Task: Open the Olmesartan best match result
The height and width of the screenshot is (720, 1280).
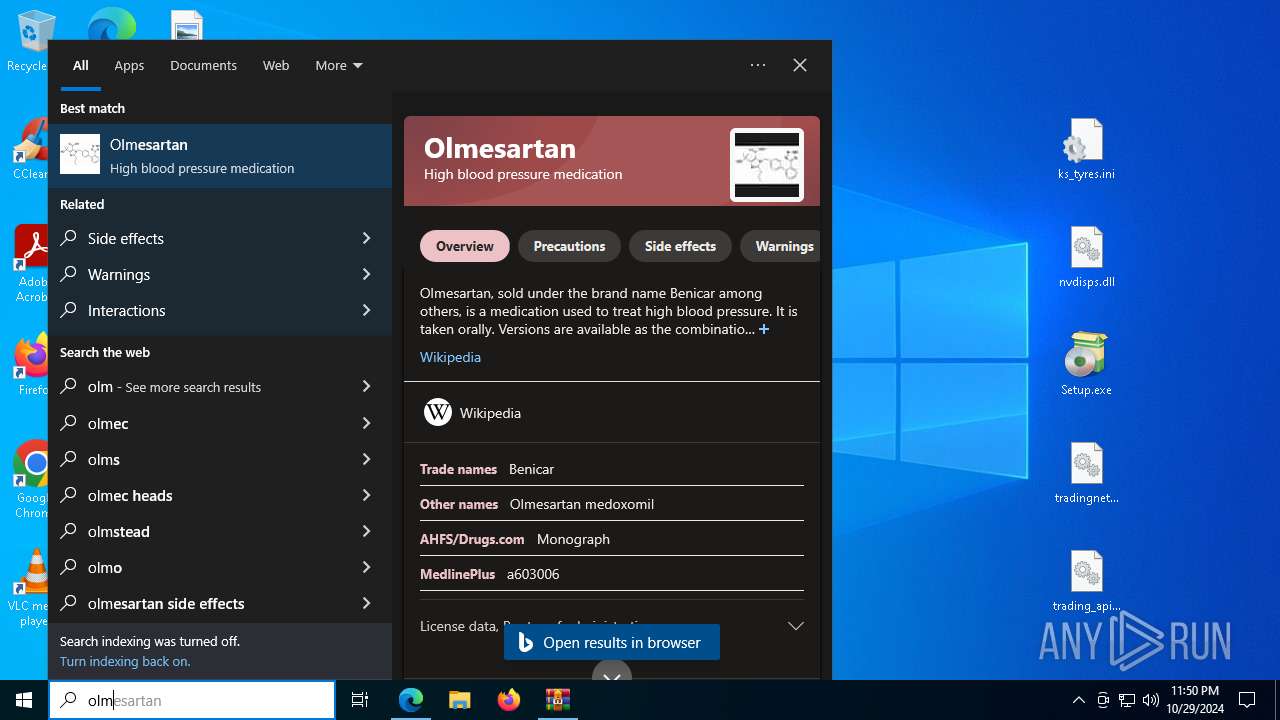Action: (x=220, y=156)
